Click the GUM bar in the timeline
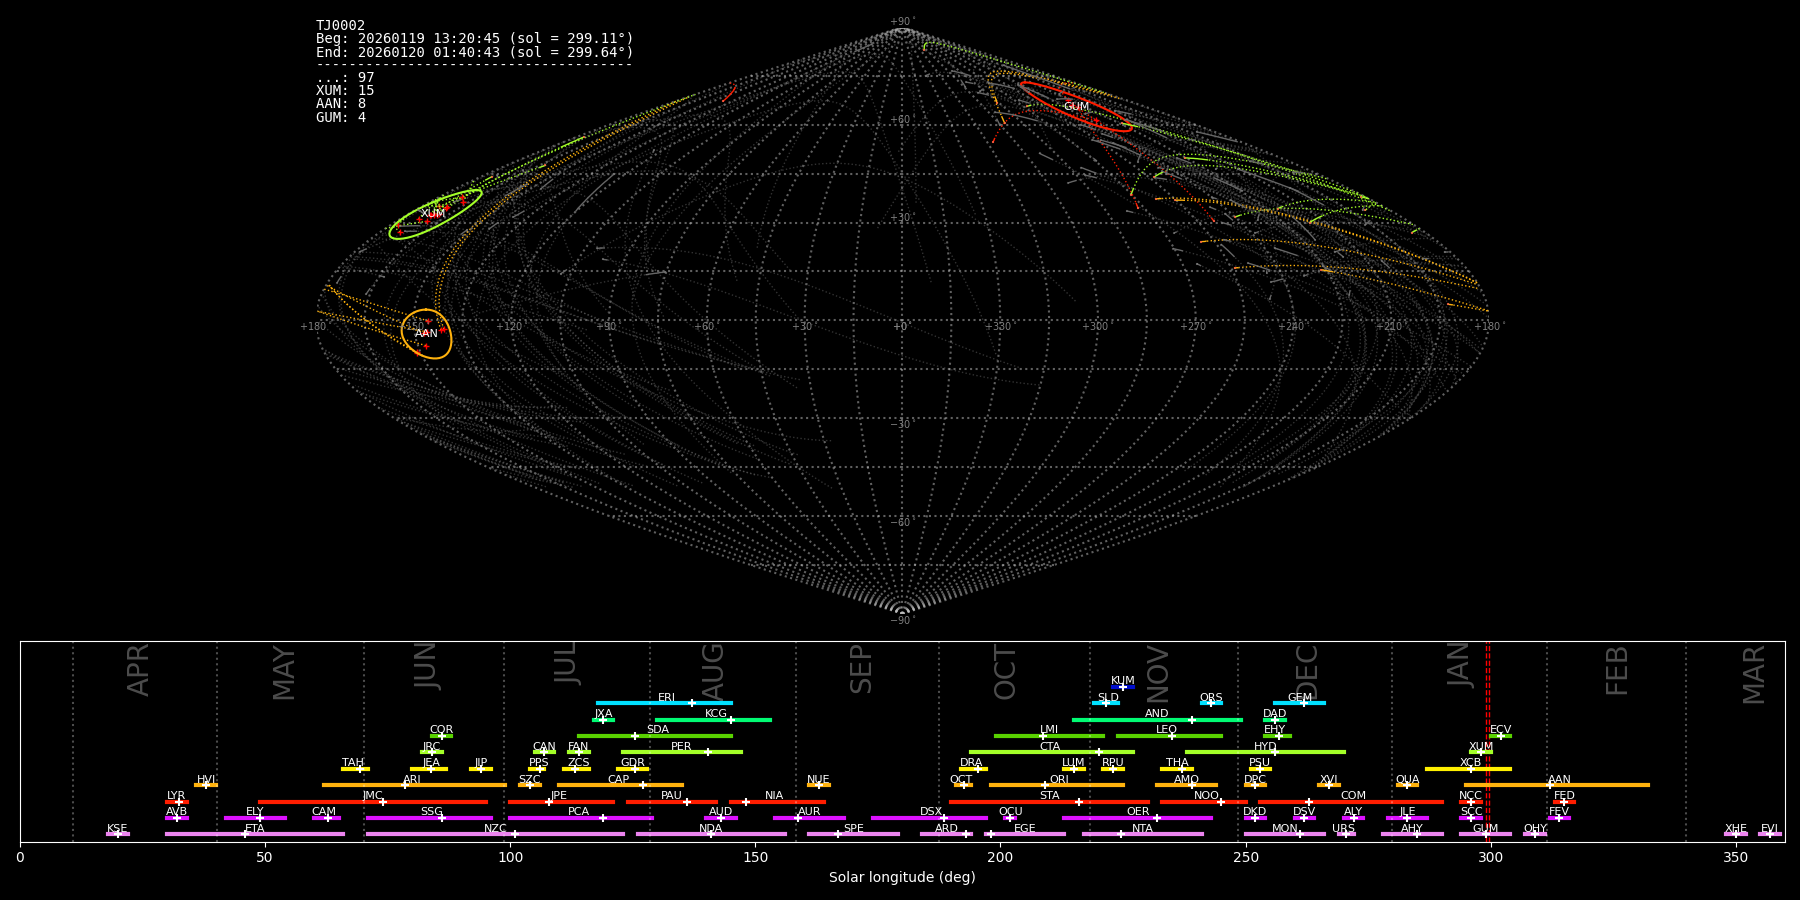The image size is (1800, 900). [1485, 834]
